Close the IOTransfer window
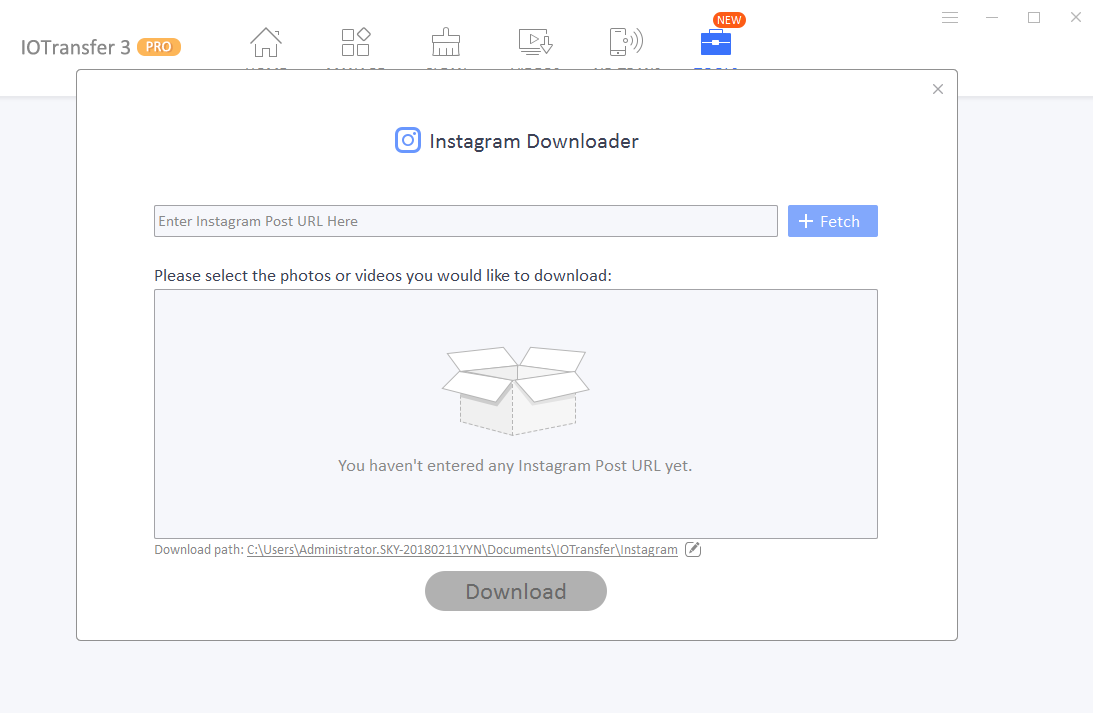Image resolution: width=1093 pixels, height=713 pixels. pyautogui.click(x=1076, y=17)
